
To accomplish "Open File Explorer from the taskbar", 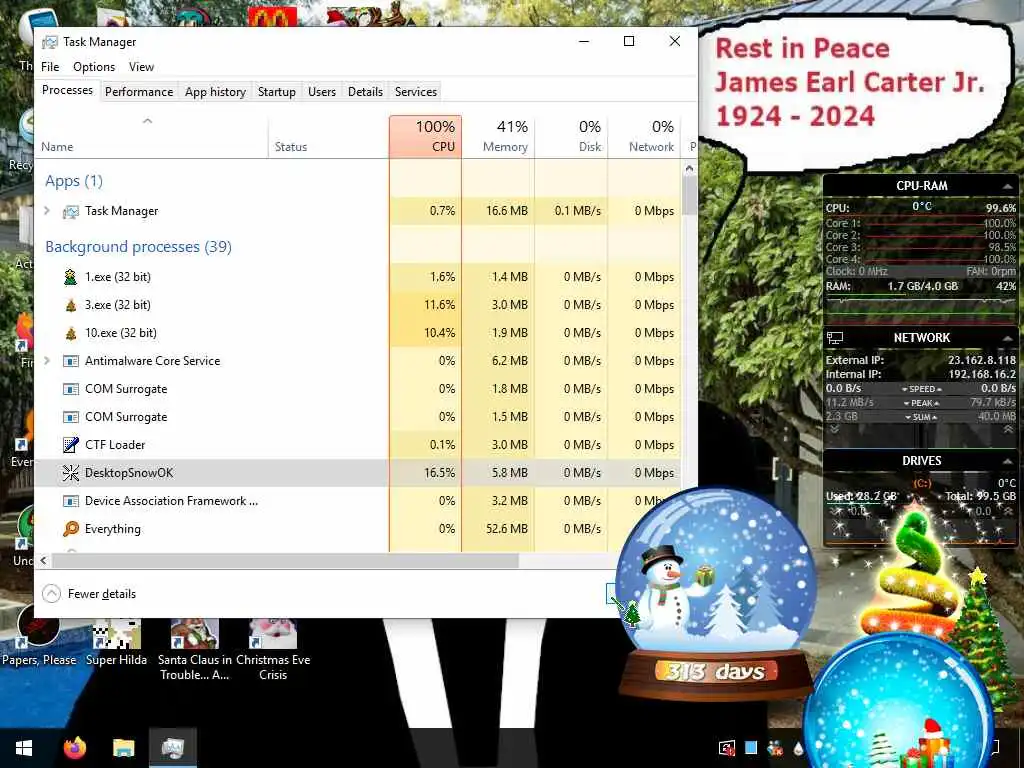I will pos(123,748).
